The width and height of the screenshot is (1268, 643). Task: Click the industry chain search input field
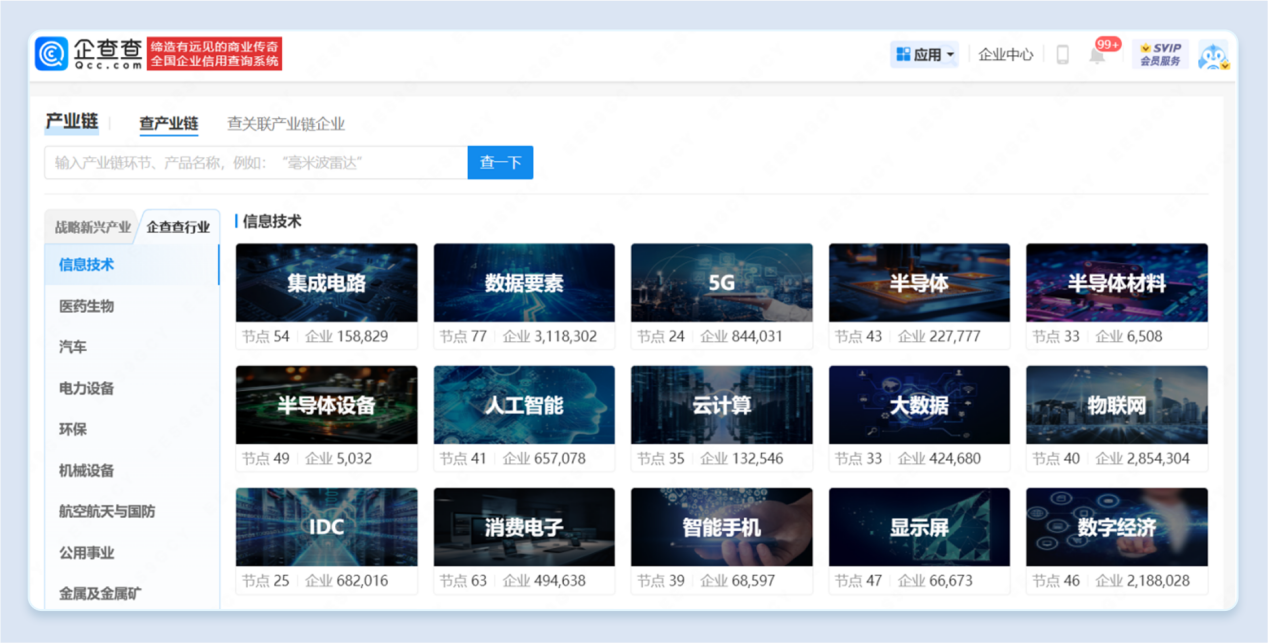pyautogui.click(x=255, y=163)
